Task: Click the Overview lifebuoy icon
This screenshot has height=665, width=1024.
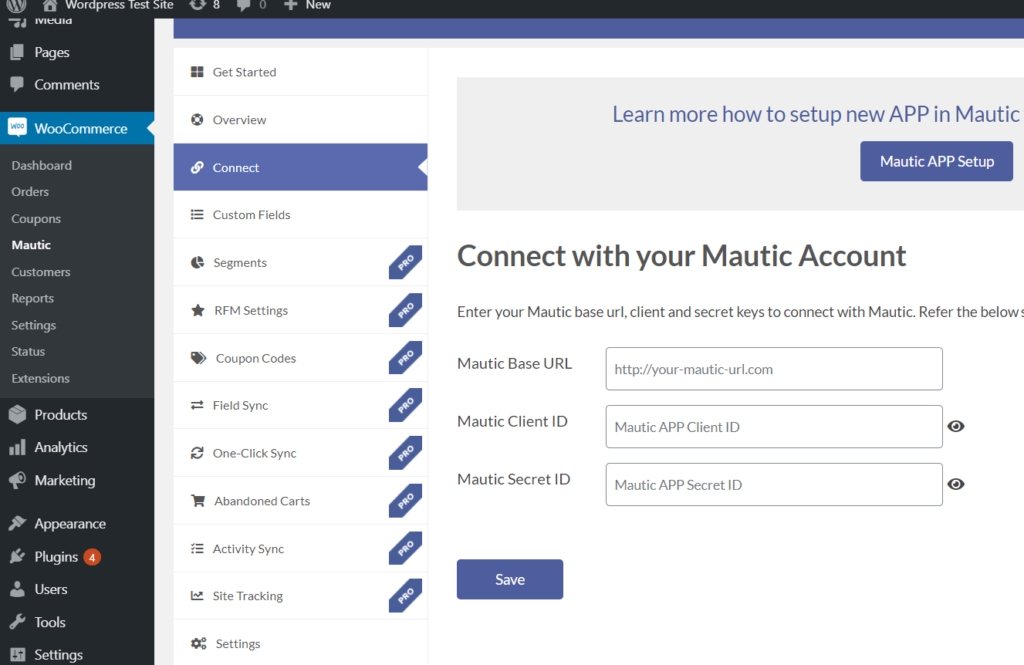Action: pos(197,120)
